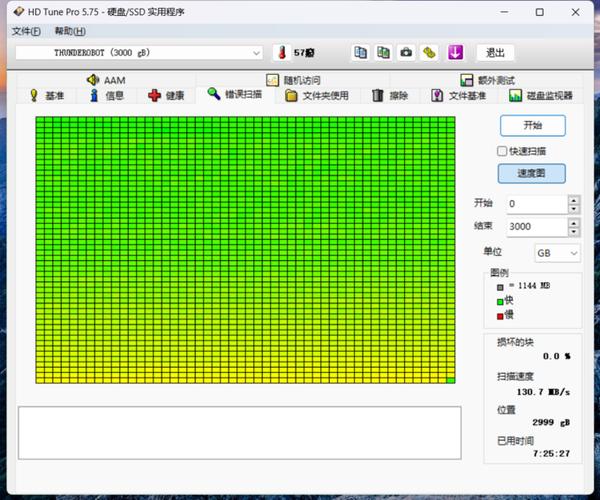Click the end position field showing 3000
The image size is (600, 500).
[537, 226]
